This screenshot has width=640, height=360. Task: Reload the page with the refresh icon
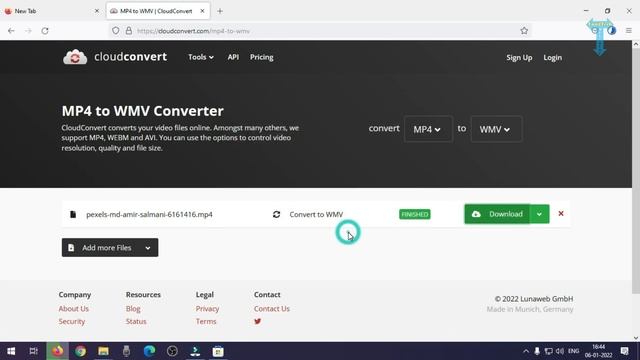coord(45,31)
